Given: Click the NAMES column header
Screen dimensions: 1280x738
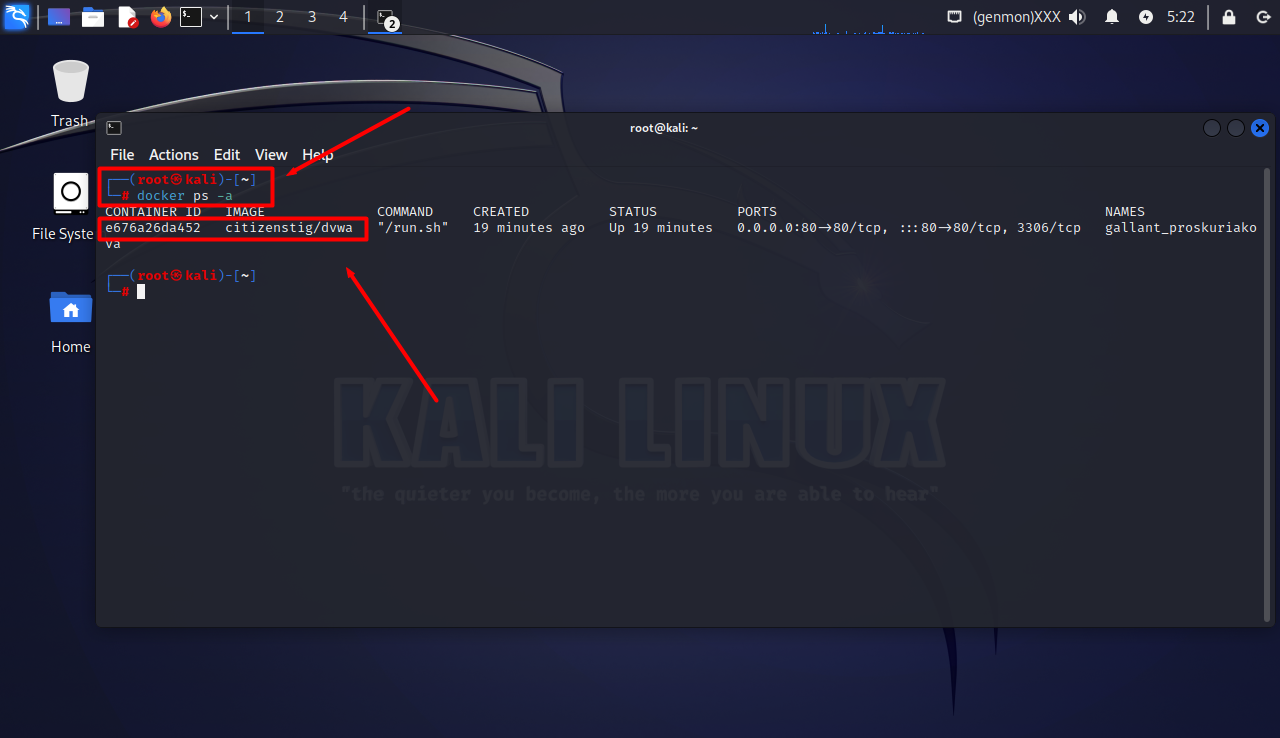Looking at the screenshot, I should click(x=1125, y=212).
